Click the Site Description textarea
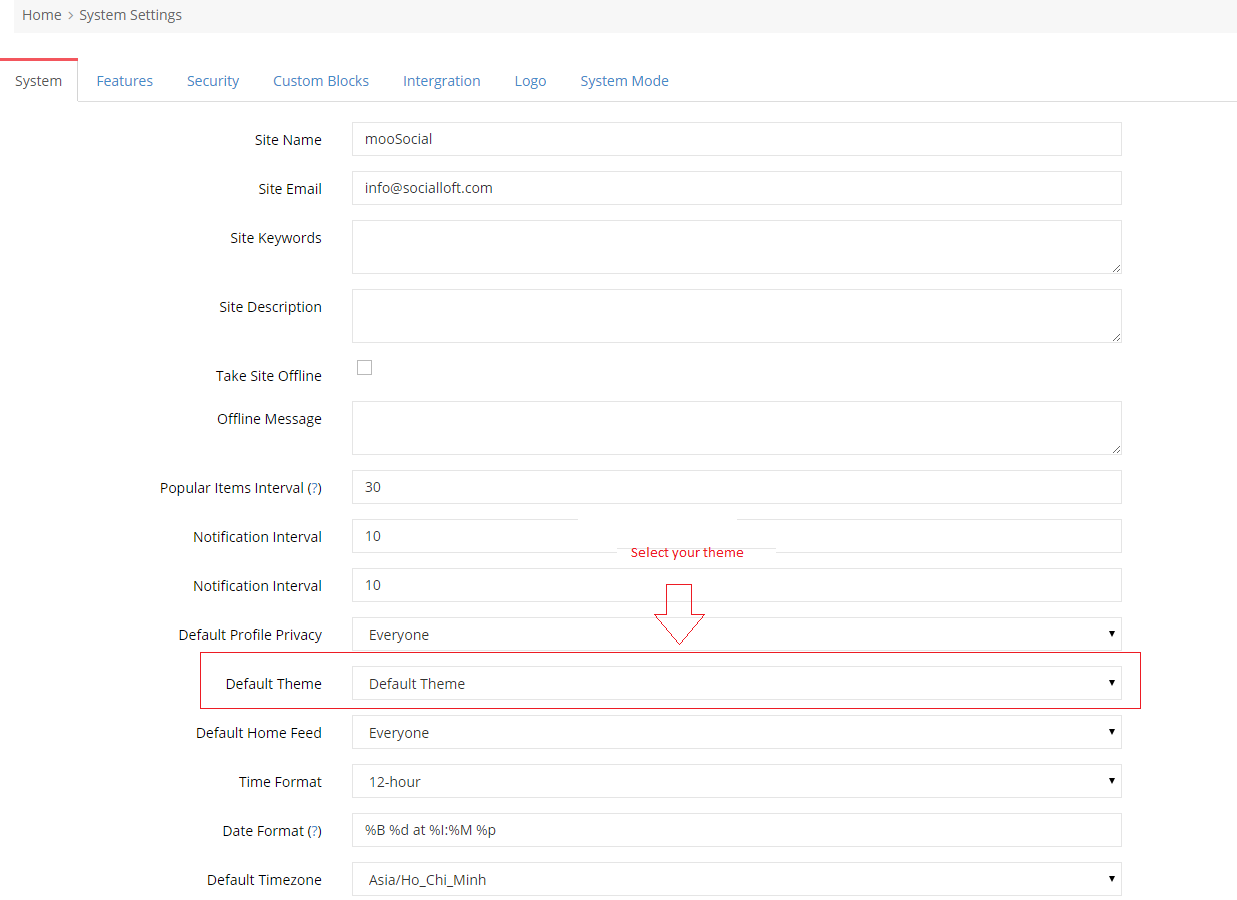Viewport: 1237px width, 900px height. (736, 316)
